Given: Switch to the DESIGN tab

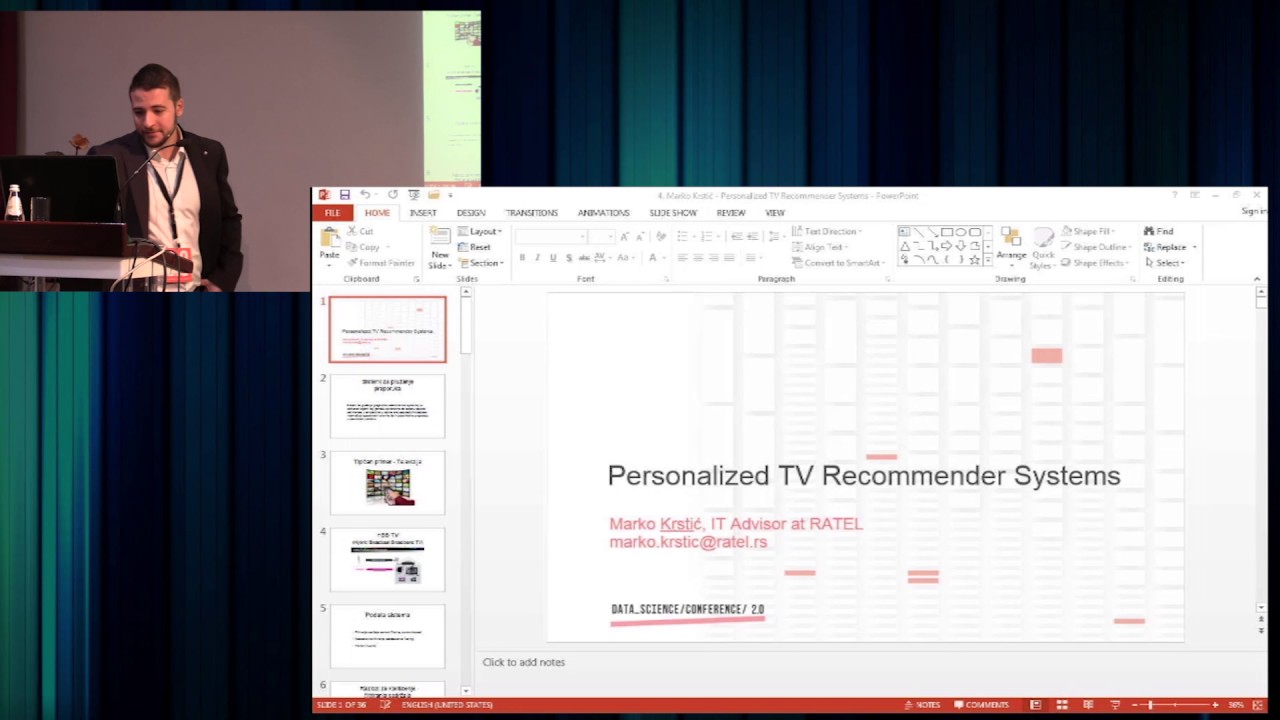Looking at the screenshot, I should [471, 213].
